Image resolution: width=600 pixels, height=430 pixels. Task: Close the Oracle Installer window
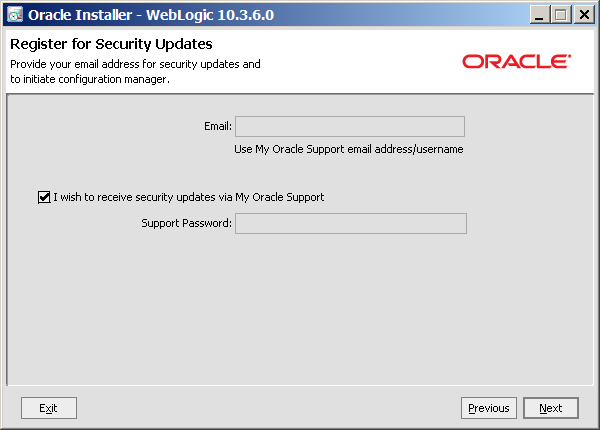coord(584,15)
